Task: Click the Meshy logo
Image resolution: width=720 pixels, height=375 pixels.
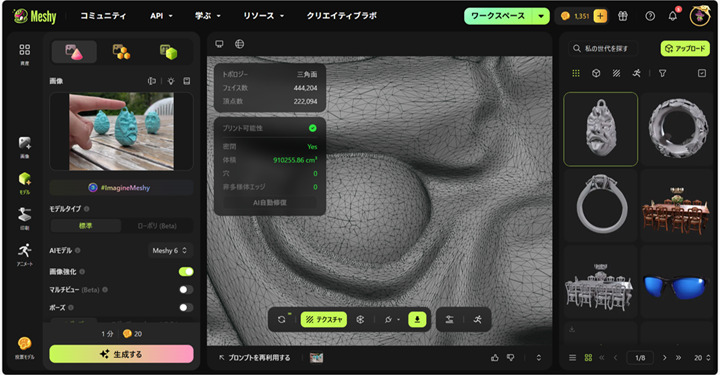Action: click(34, 17)
